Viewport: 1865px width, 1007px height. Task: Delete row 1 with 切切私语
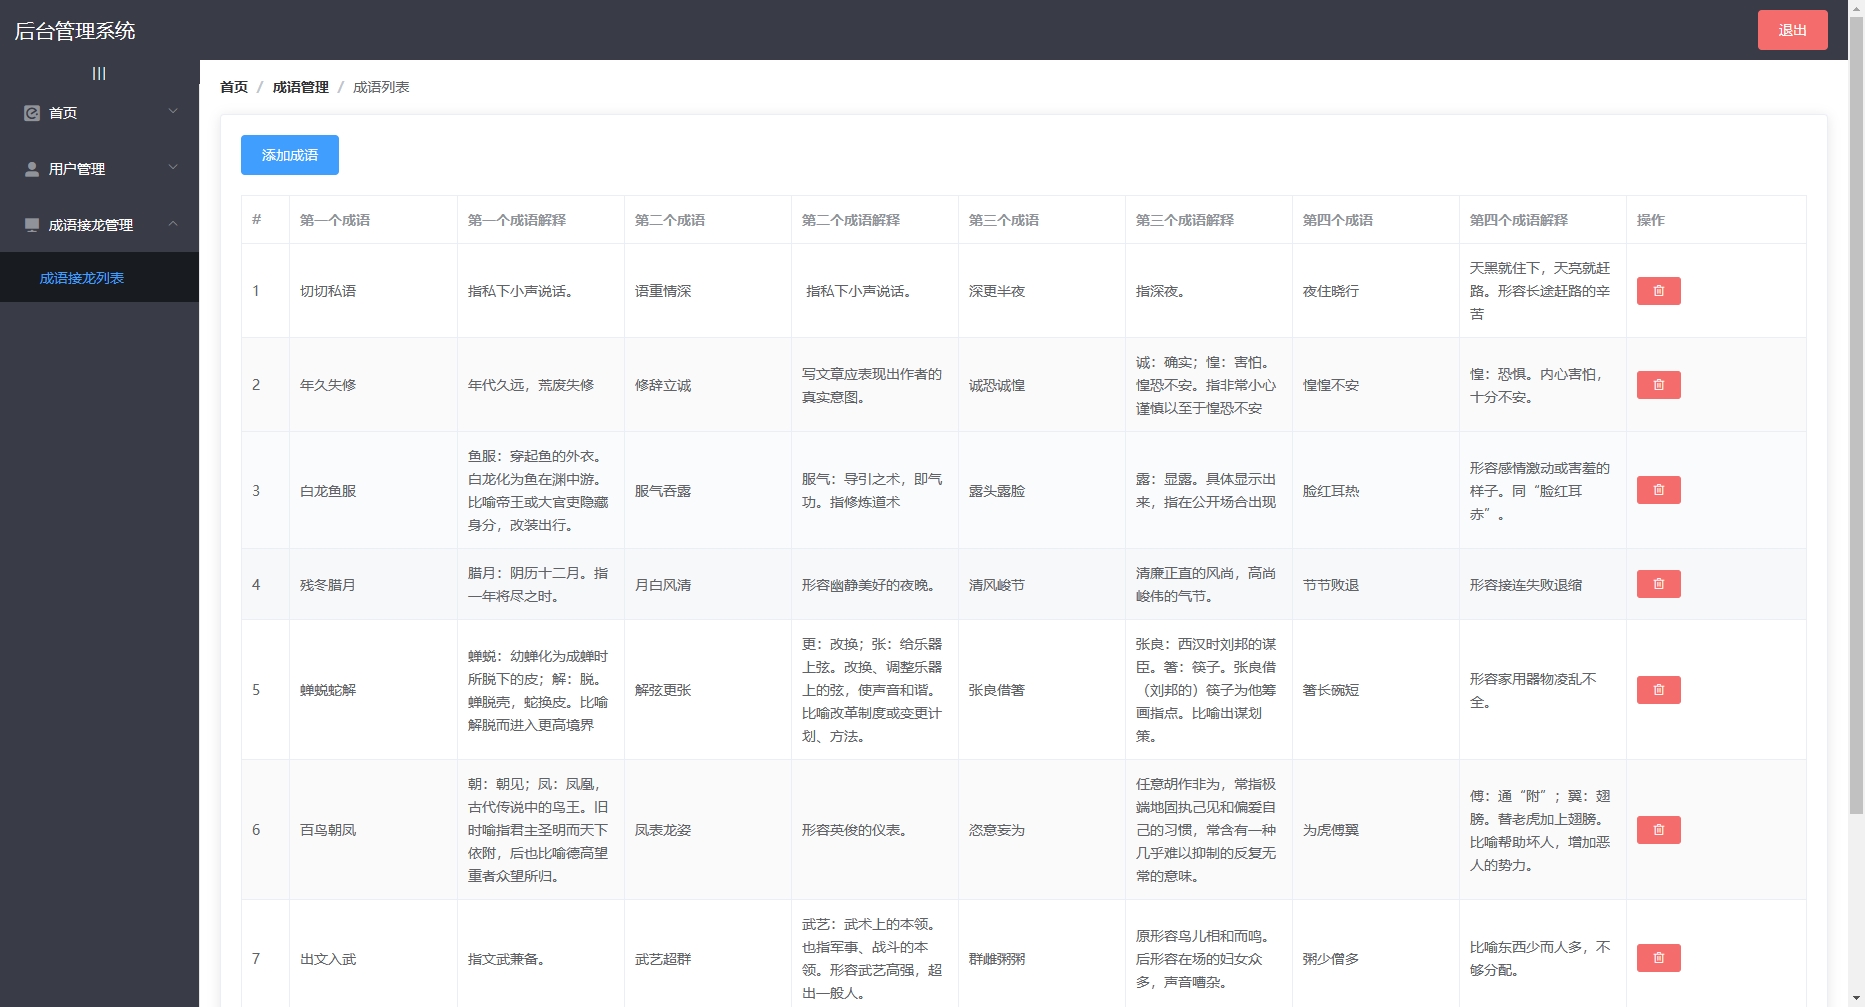tap(1658, 291)
